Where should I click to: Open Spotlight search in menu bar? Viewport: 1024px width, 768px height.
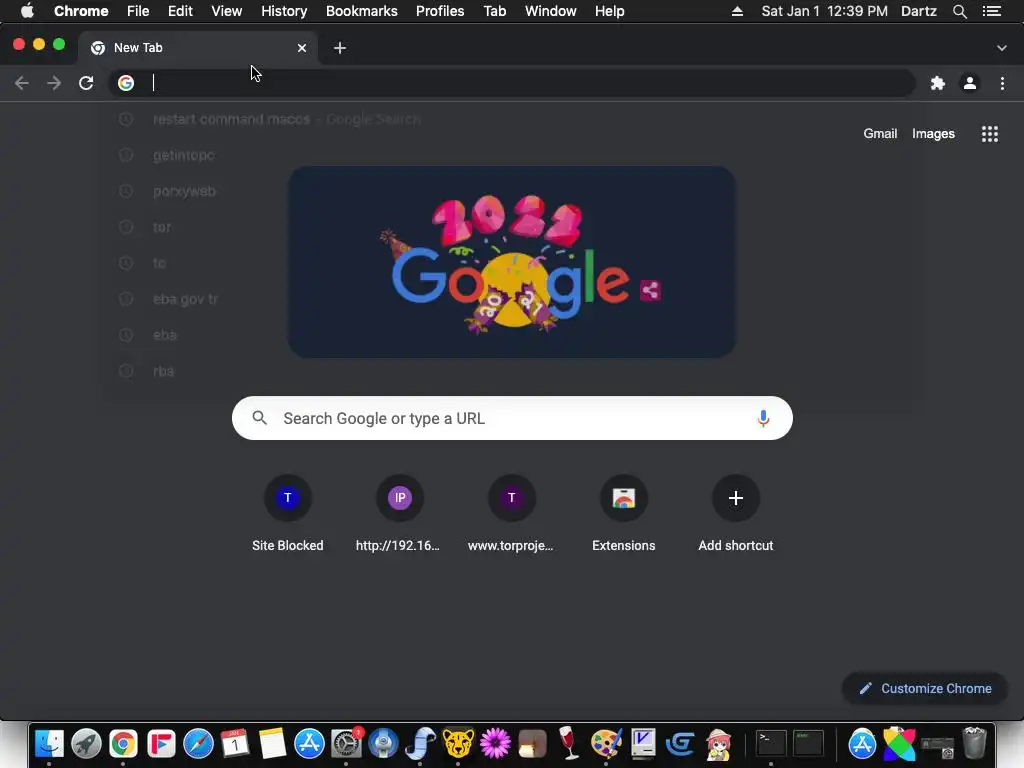tap(959, 11)
